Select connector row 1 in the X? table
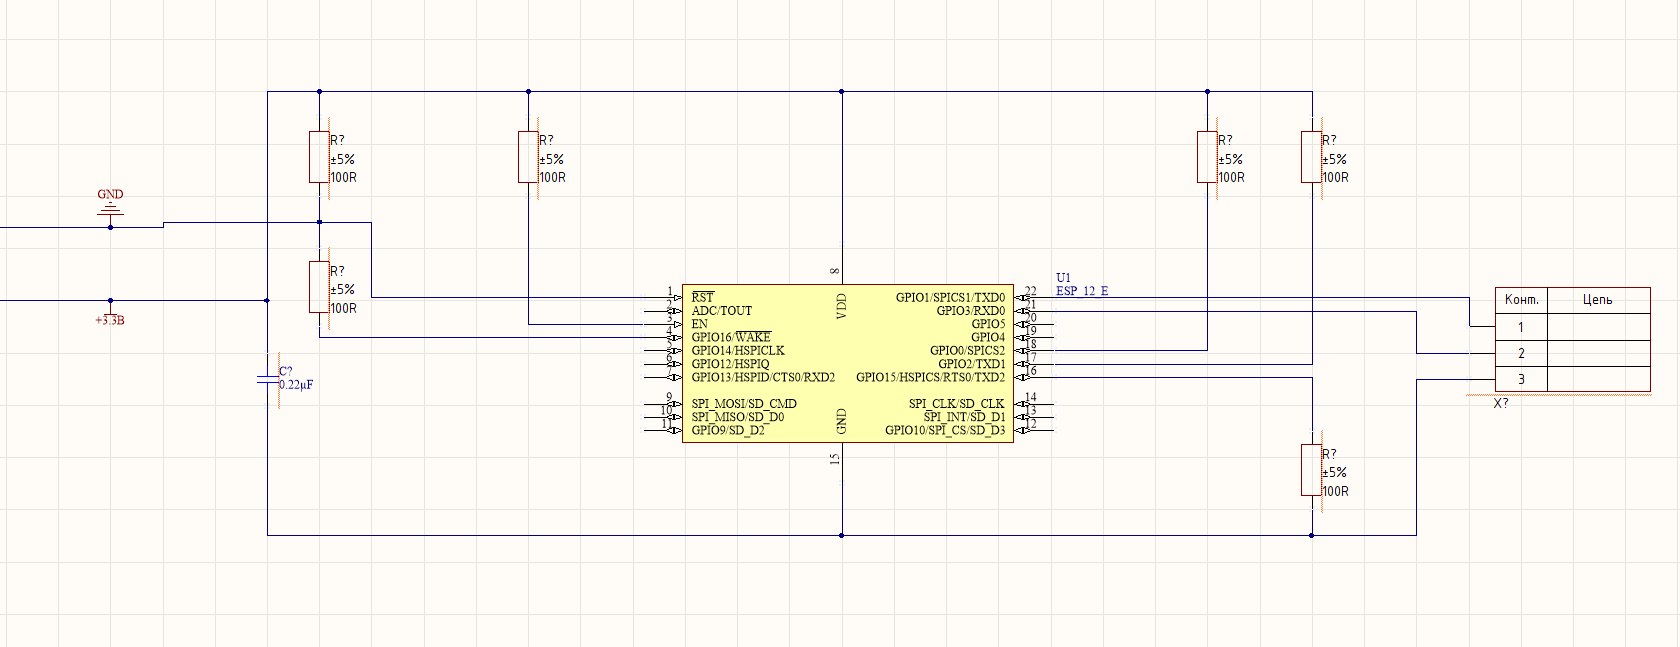 pos(1573,327)
